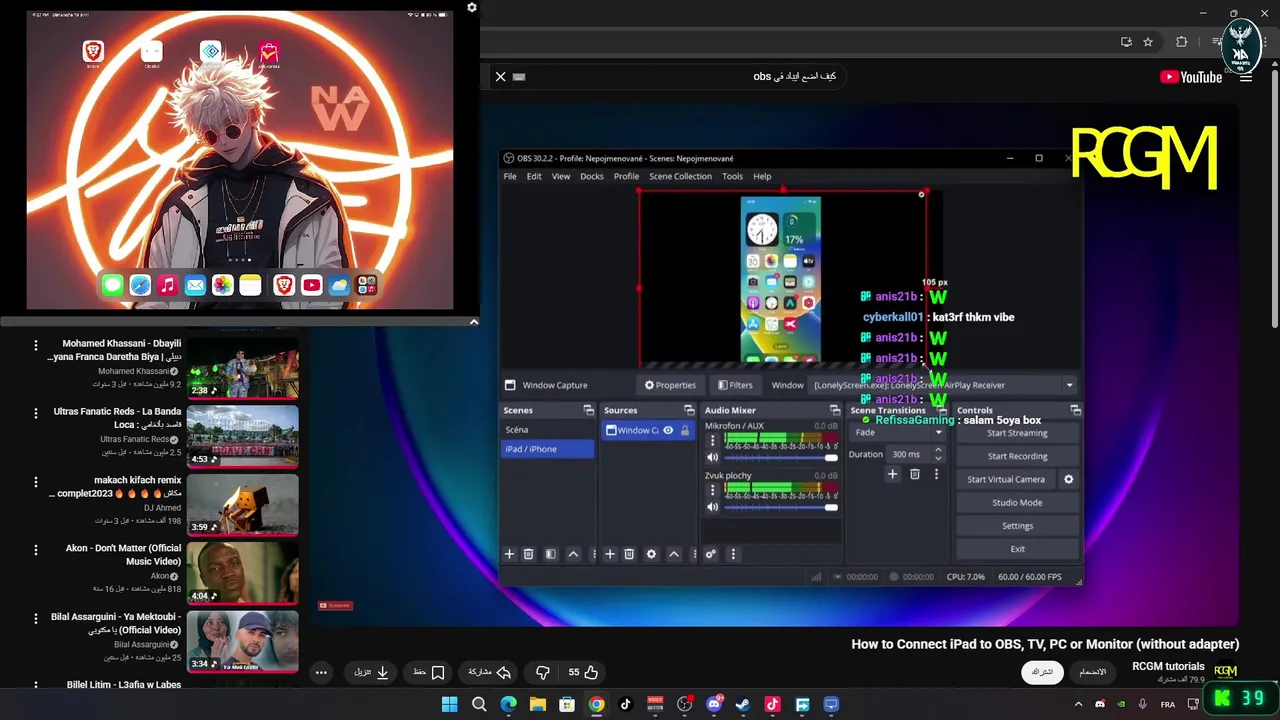This screenshot has height=720, width=1280.
Task: Open the YouTube hamburger guide menu
Action: (x=1246, y=77)
